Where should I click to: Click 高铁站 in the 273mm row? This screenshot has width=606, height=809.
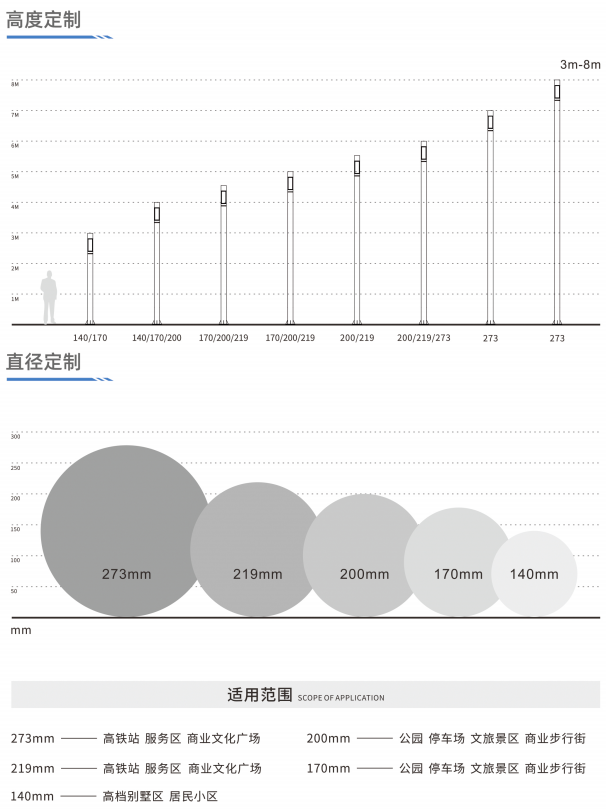click(x=121, y=739)
